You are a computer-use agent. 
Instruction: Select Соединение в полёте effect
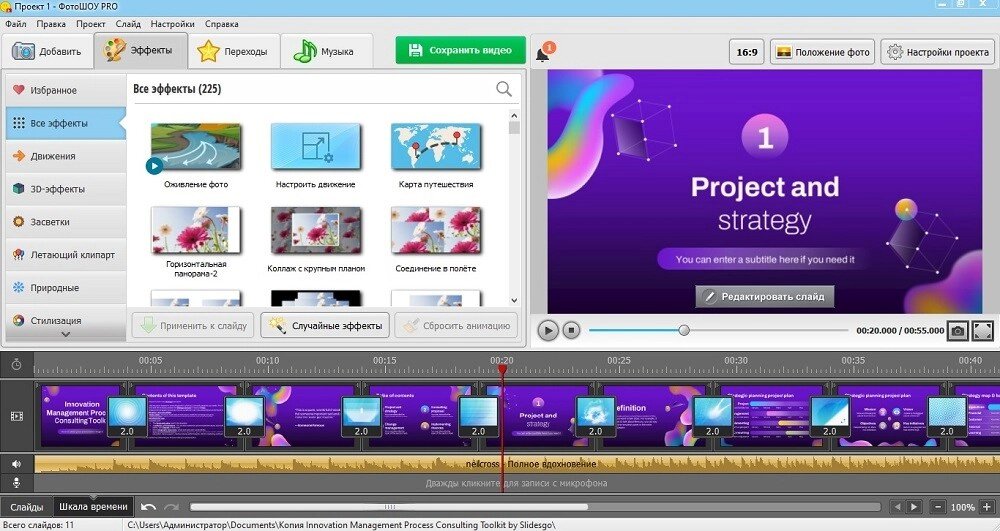pos(436,230)
